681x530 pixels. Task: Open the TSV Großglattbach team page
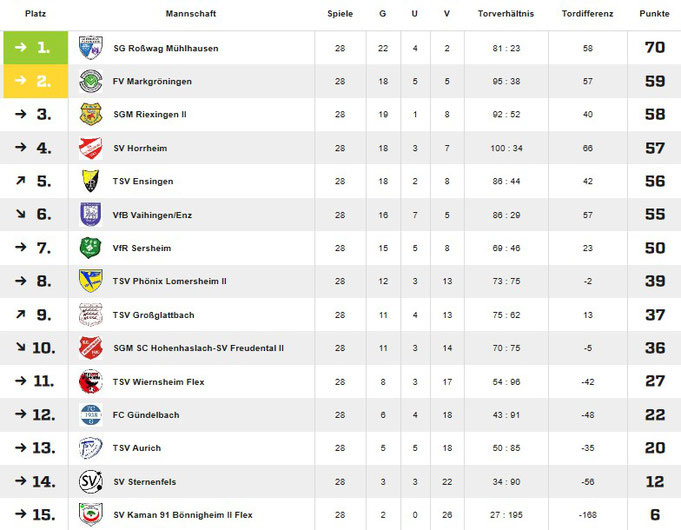click(x=153, y=315)
